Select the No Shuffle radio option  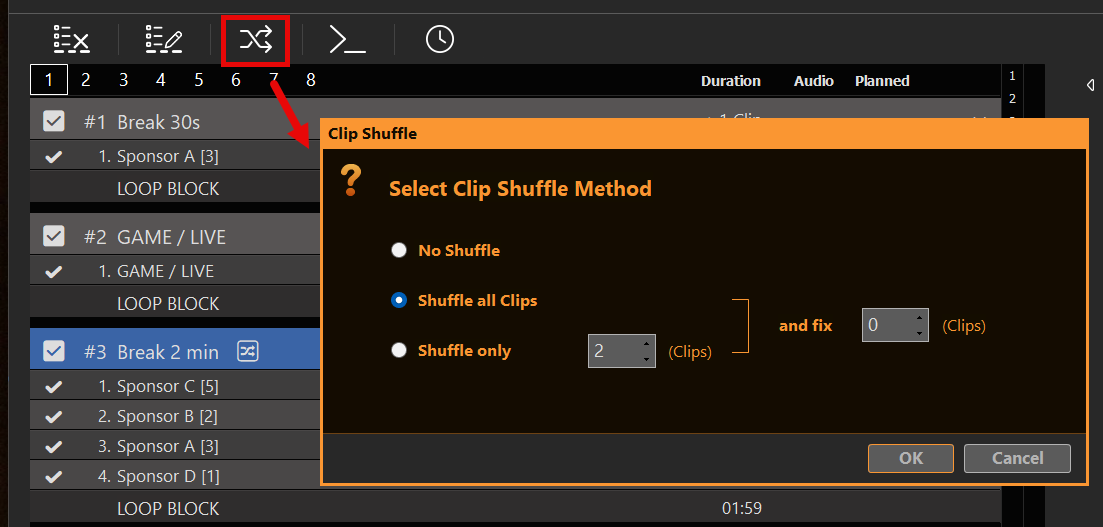click(399, 250)
